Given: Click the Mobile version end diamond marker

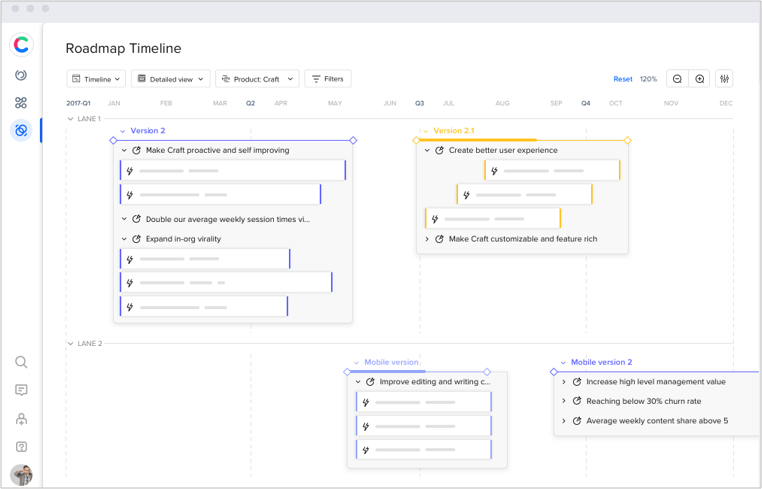Looking at the screenshot, I should (487, 372).
